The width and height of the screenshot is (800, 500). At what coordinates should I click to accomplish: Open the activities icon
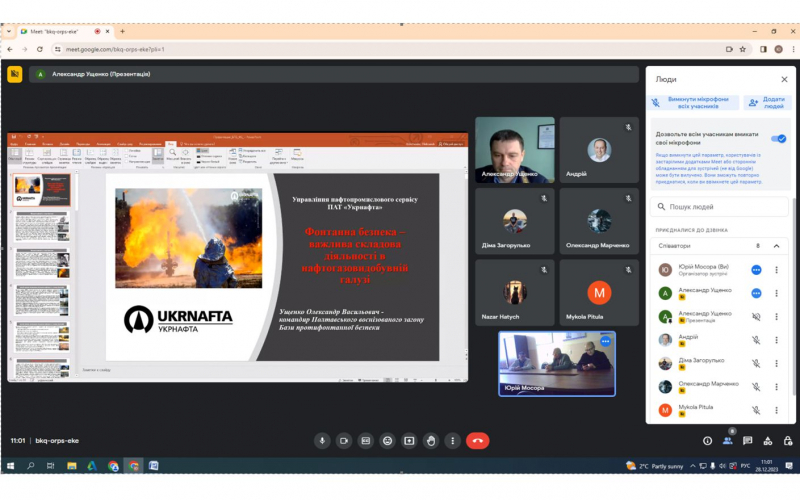[x=768, y=441]
